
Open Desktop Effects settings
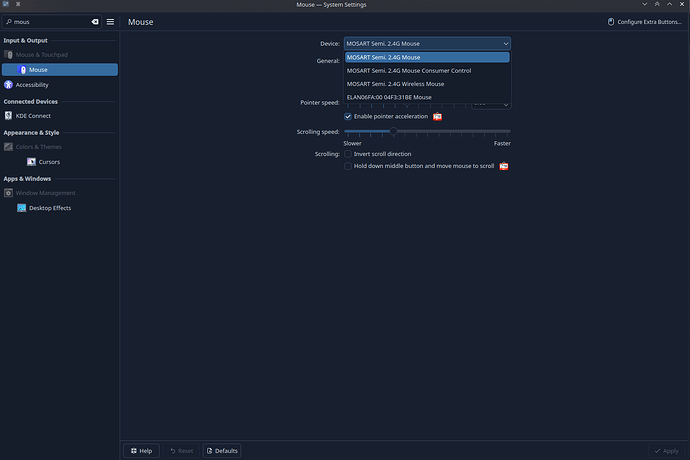(x=50, y=208)
